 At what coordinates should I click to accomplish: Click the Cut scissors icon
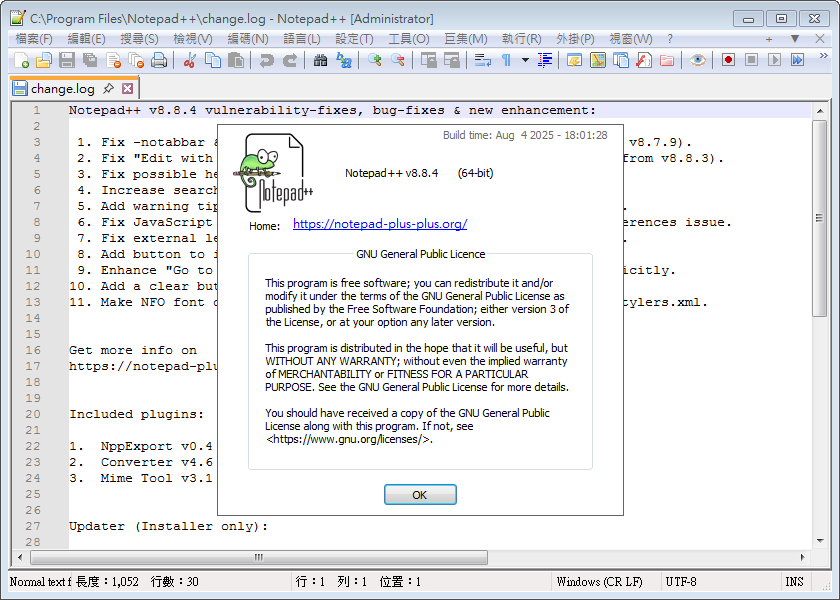pos(189,60)
